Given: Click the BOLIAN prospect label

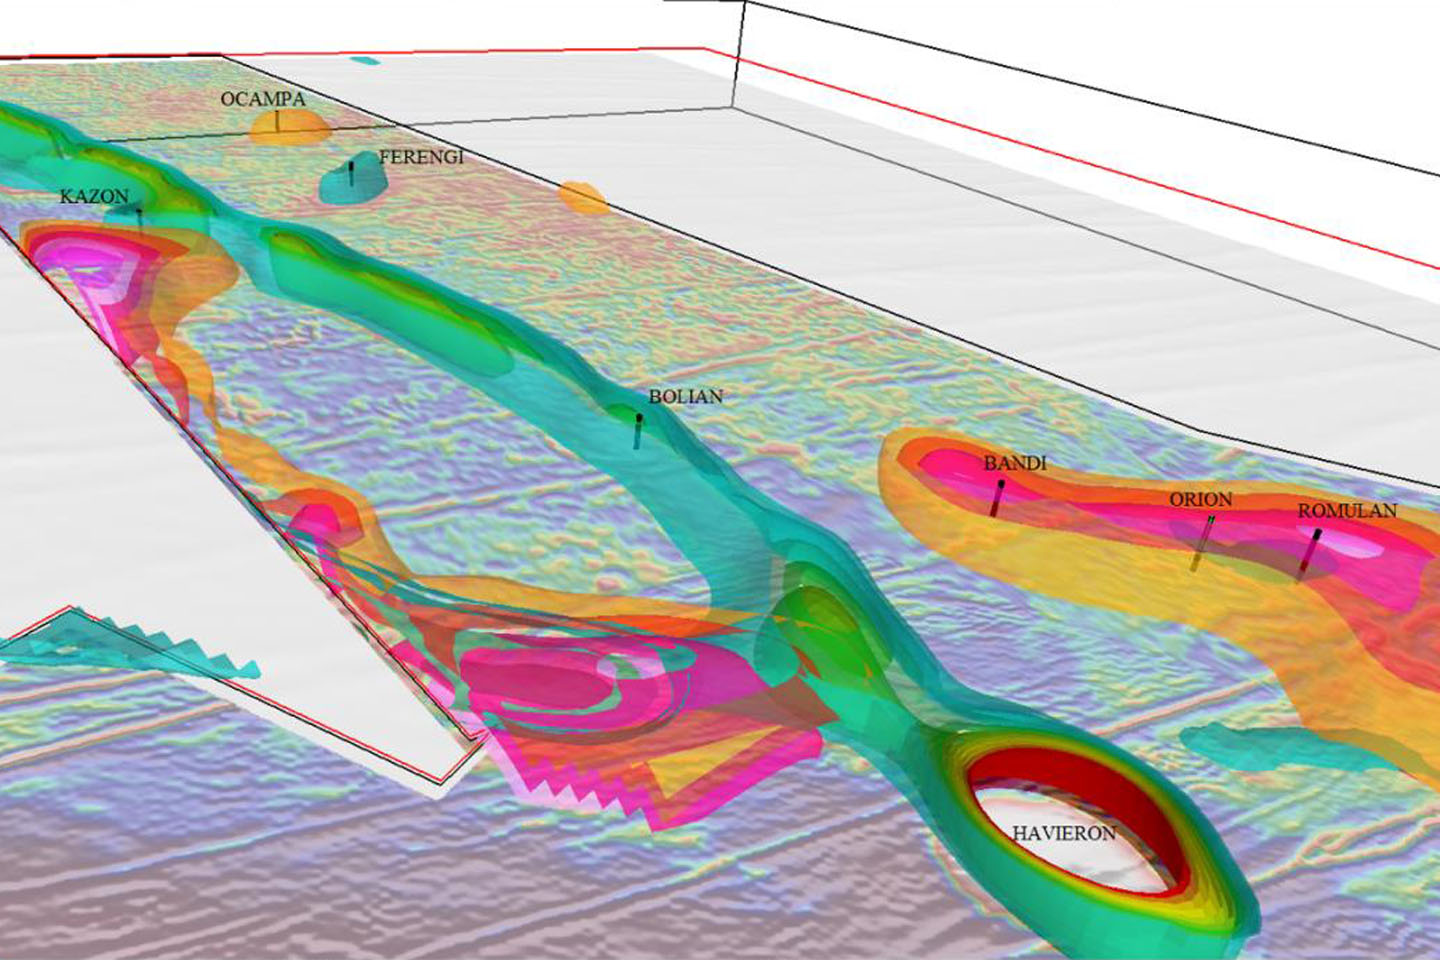Looking at the screenshot, I should [x=685, y=396].
